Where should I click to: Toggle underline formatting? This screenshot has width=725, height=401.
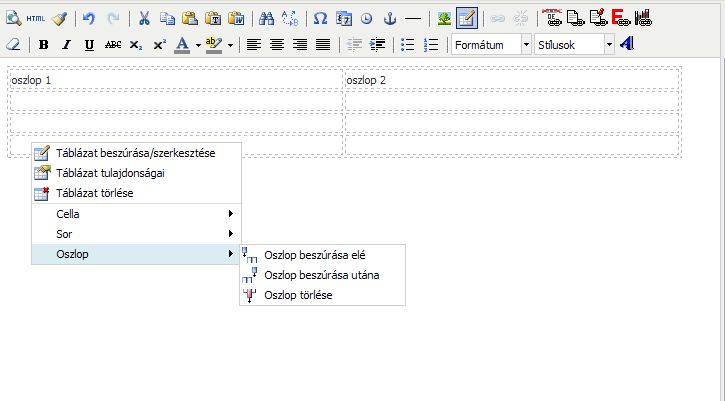tap(89, 45)
